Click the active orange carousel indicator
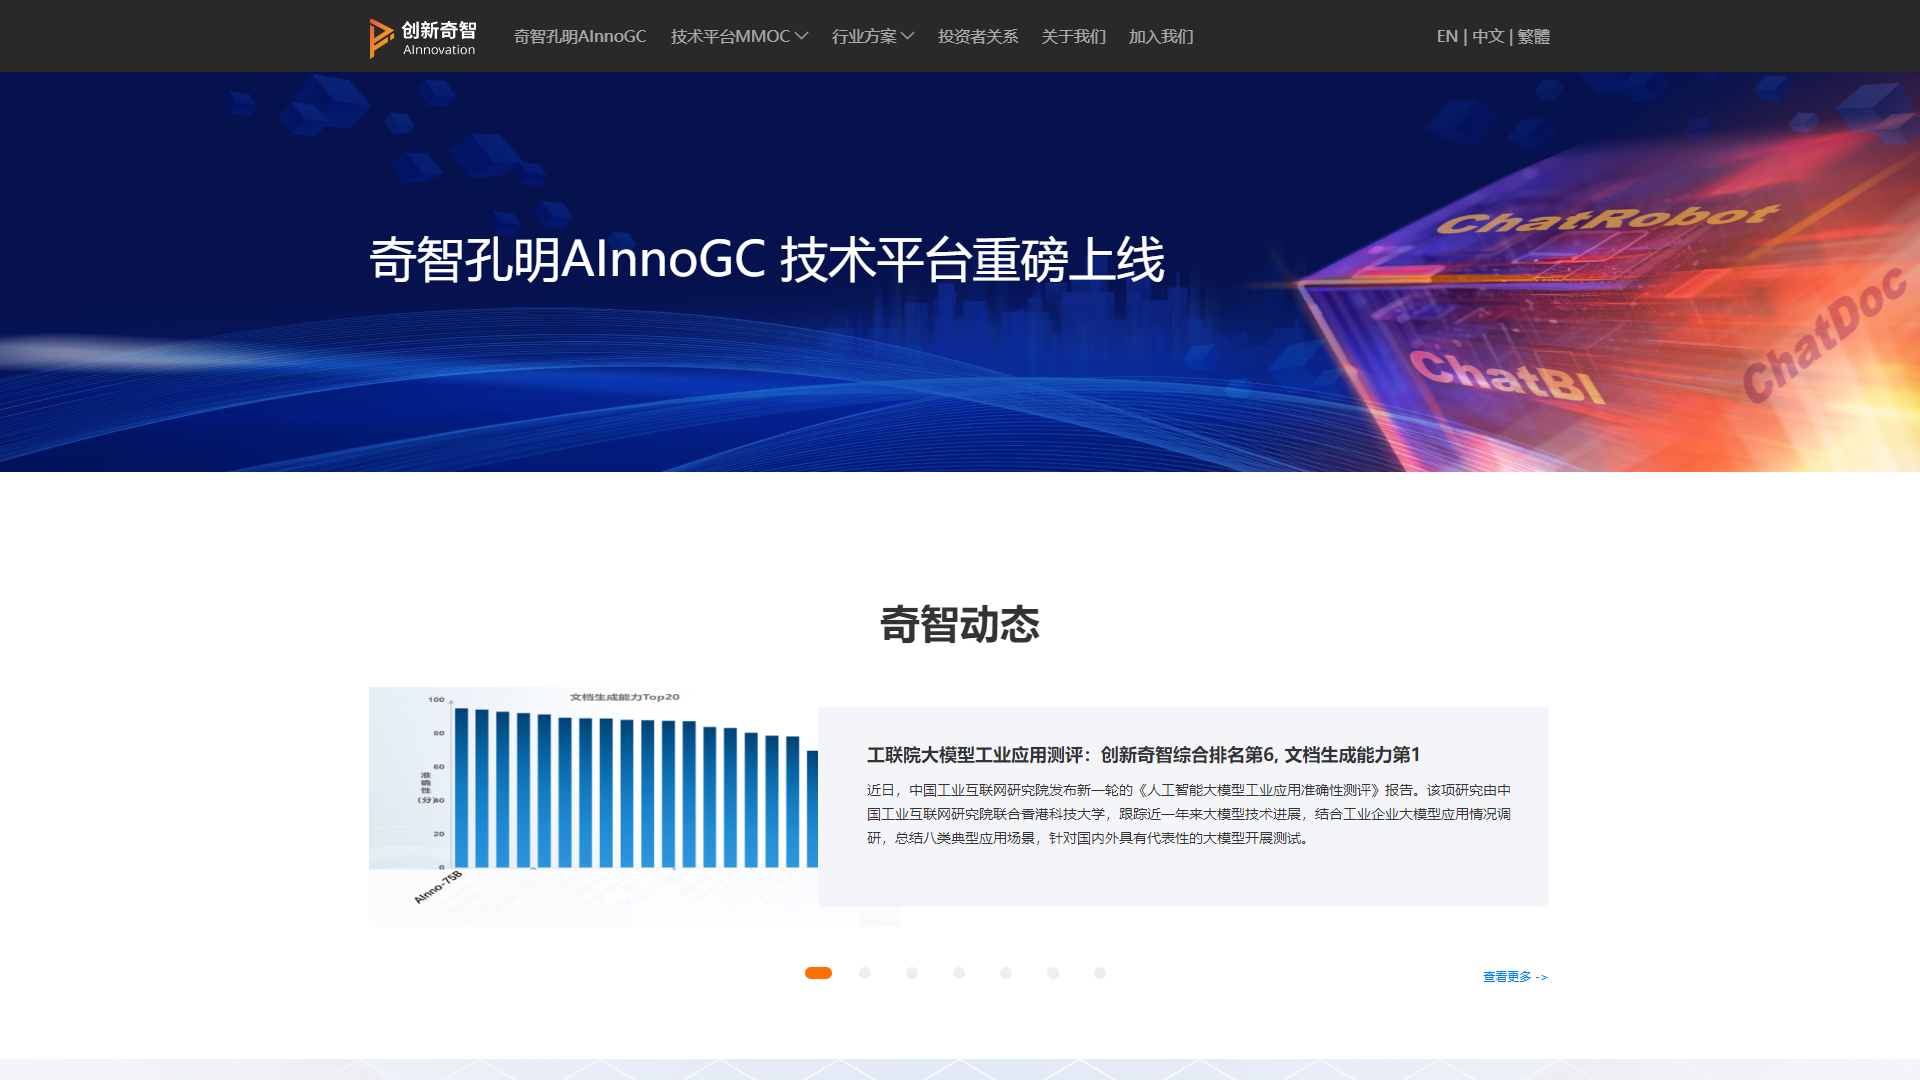This screenshot has height=1080, width=1920. click(818, 971)
